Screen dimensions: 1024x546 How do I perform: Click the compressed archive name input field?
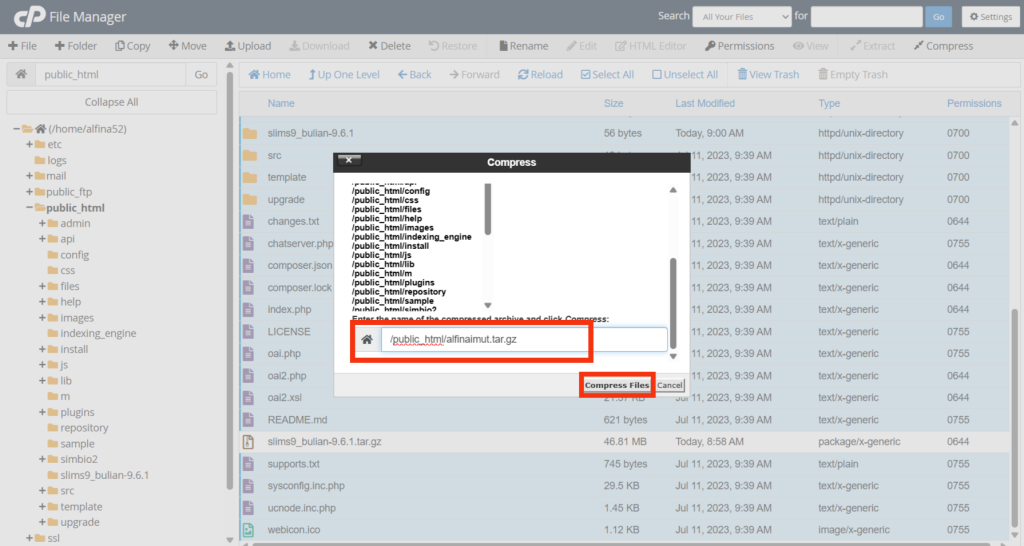524,340
